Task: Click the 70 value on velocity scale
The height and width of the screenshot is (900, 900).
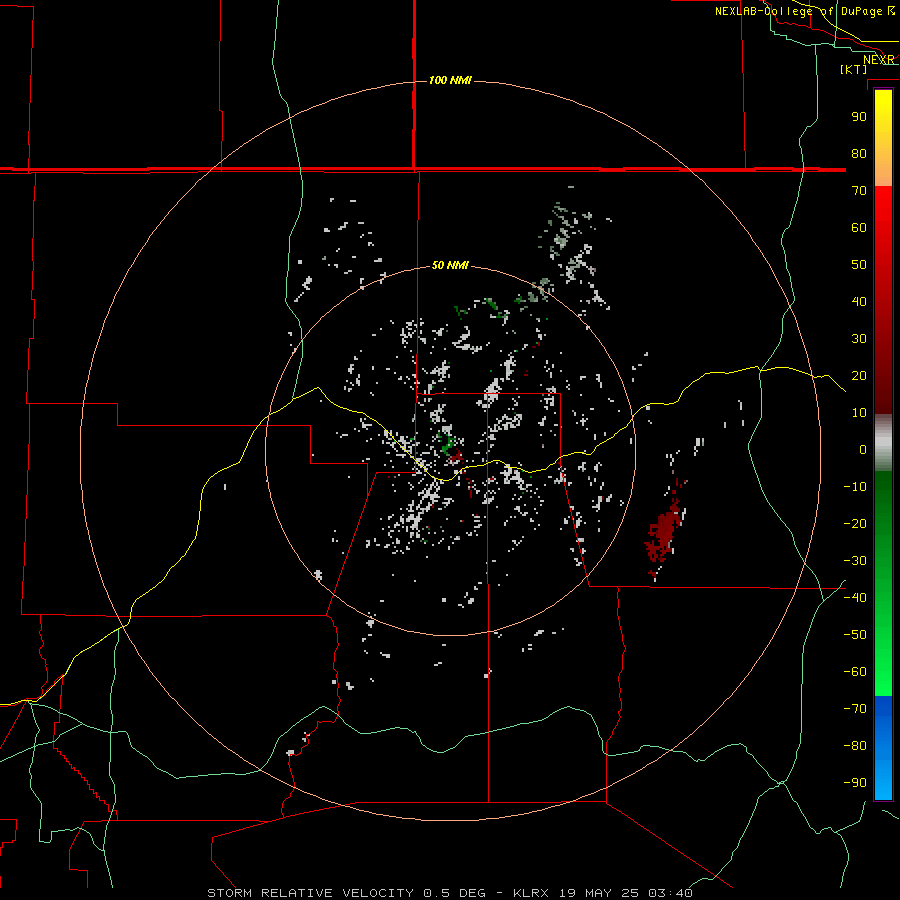Action: [x=859, y=191]
